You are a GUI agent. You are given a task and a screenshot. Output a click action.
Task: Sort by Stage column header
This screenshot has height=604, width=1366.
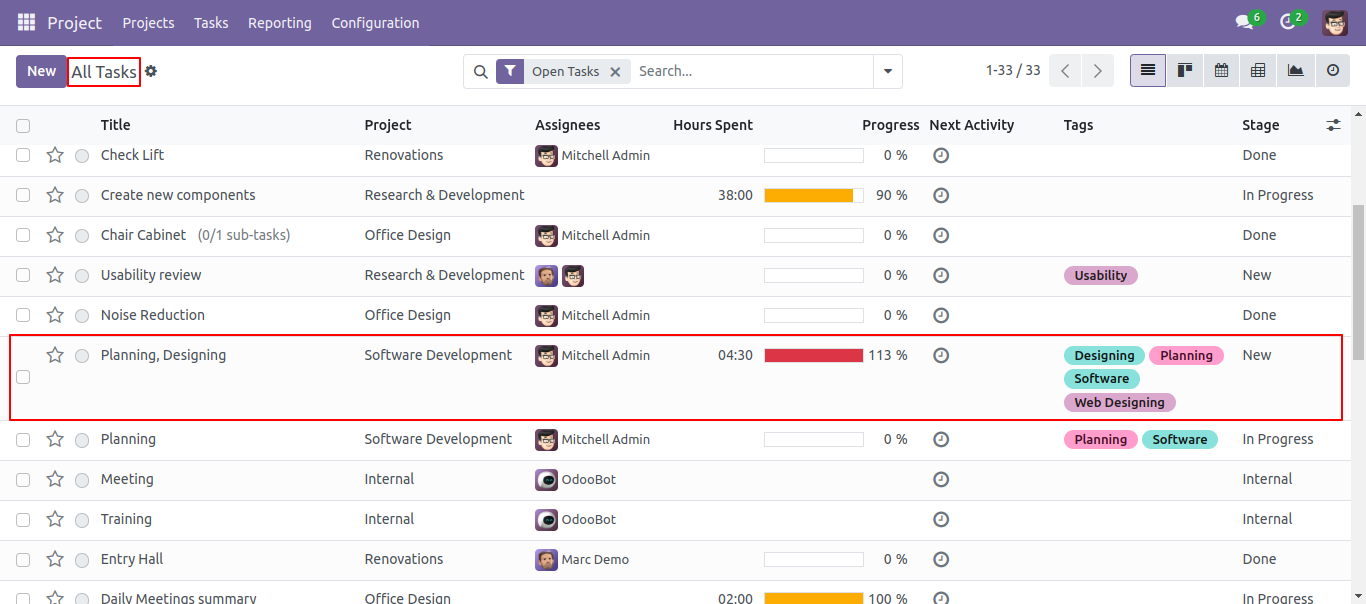pyautogui.click(x=1261, y=125)
